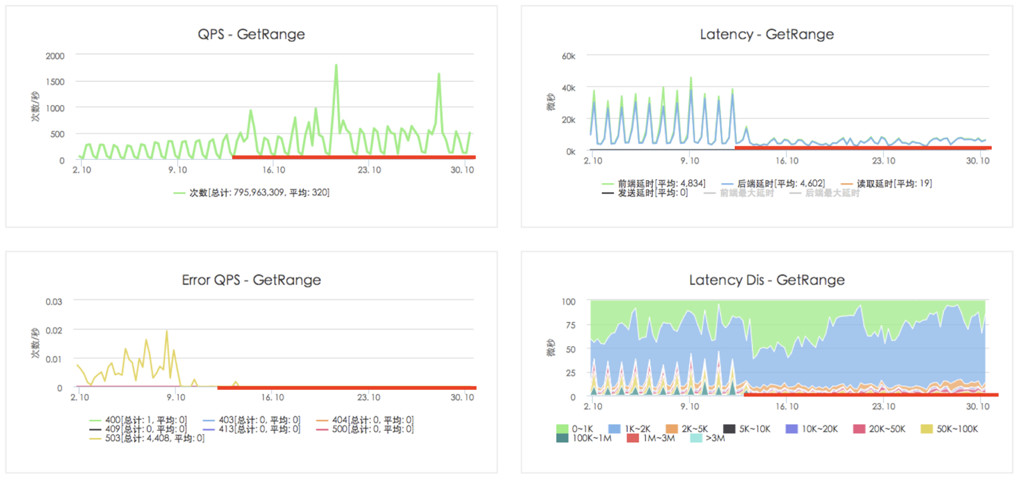Click the >3M light cyan legend swatch

(697, 439)
